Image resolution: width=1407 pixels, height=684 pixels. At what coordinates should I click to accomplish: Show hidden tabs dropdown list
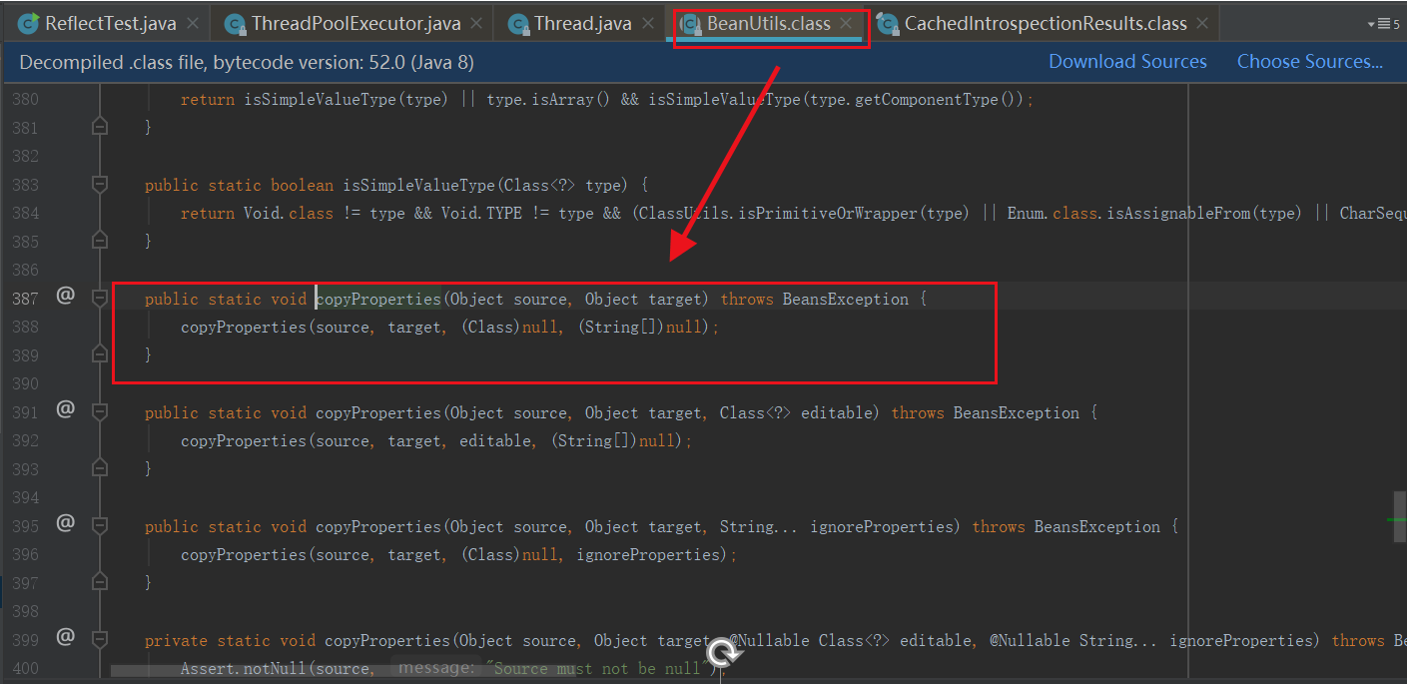[1384, 23]
